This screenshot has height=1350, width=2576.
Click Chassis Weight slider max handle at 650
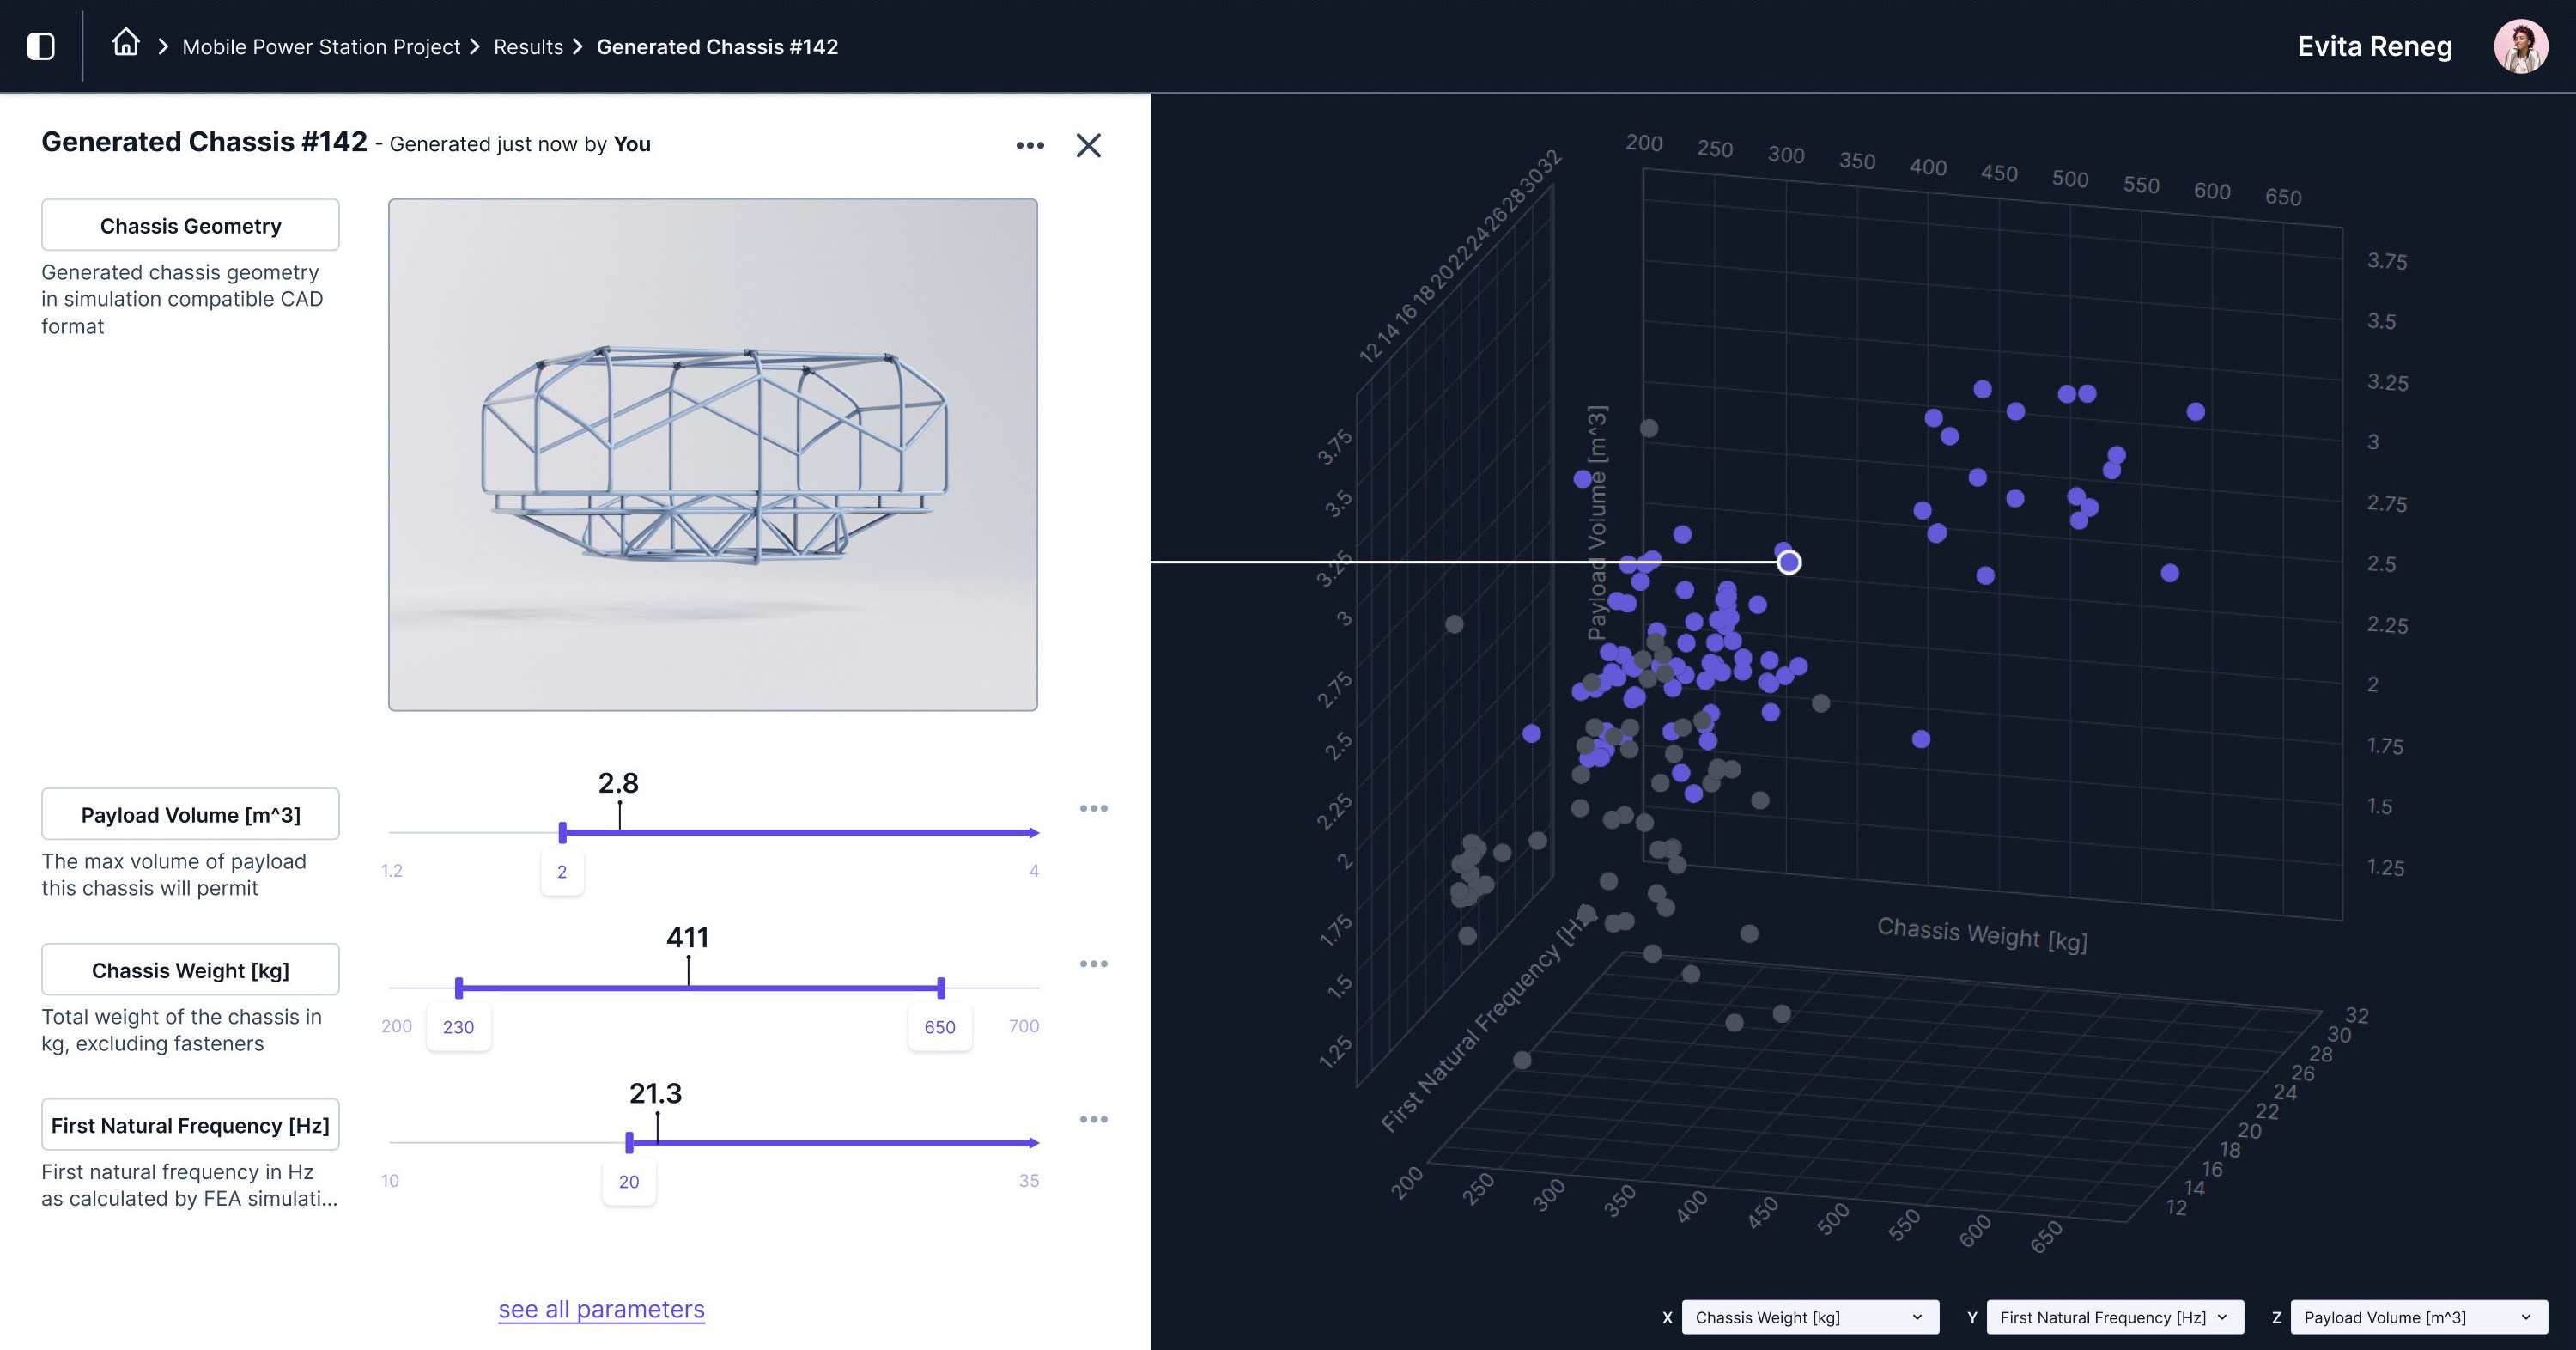tap(941, 988)
